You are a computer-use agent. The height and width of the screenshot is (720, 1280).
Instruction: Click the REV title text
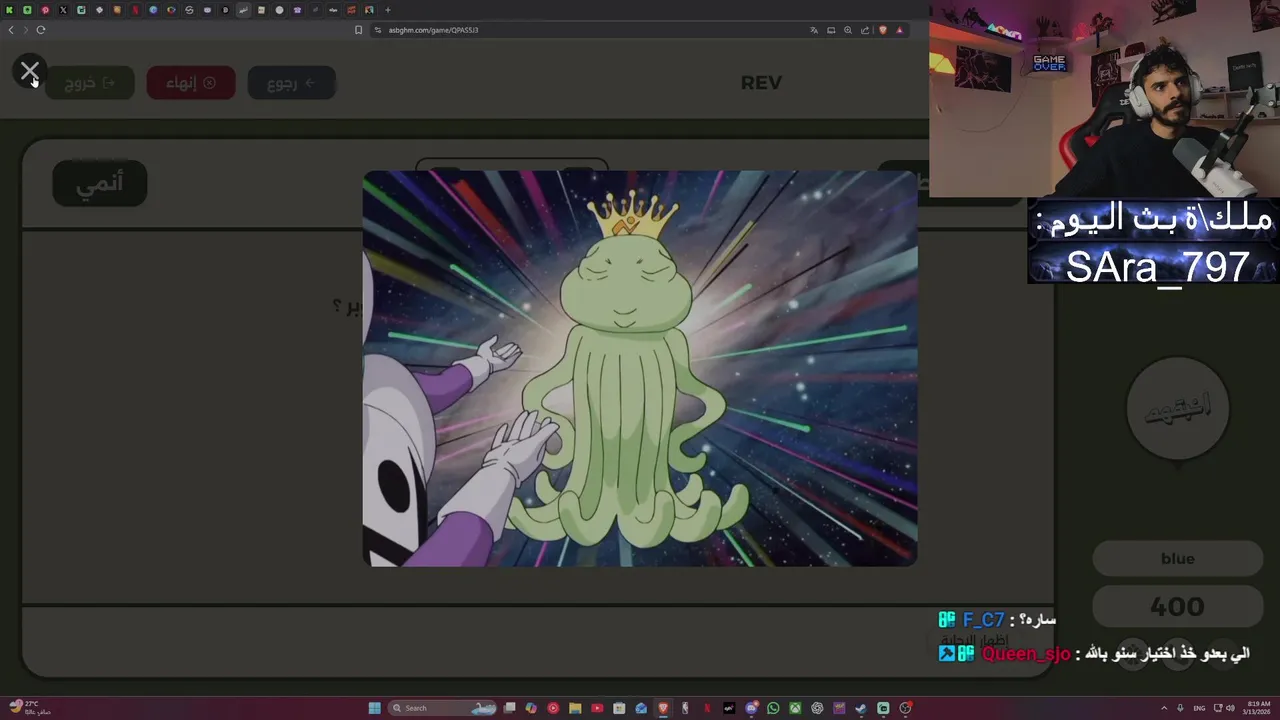[761, 83]
